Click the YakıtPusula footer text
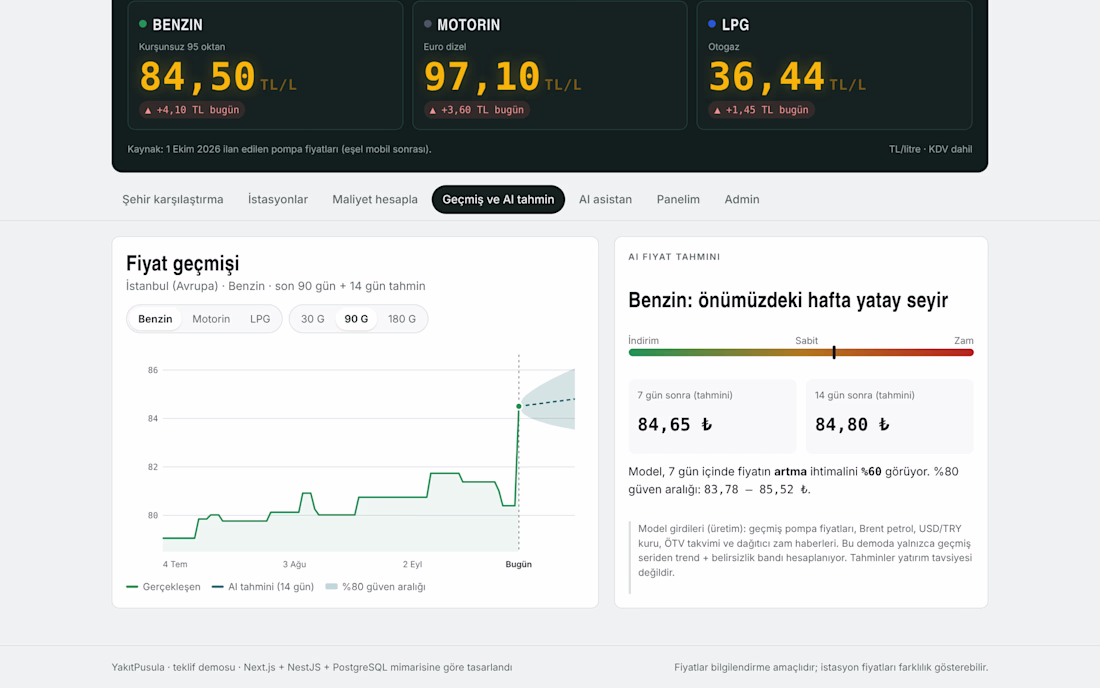The height and width of the screenshot is (688, 1100). (x=312, y=668)
